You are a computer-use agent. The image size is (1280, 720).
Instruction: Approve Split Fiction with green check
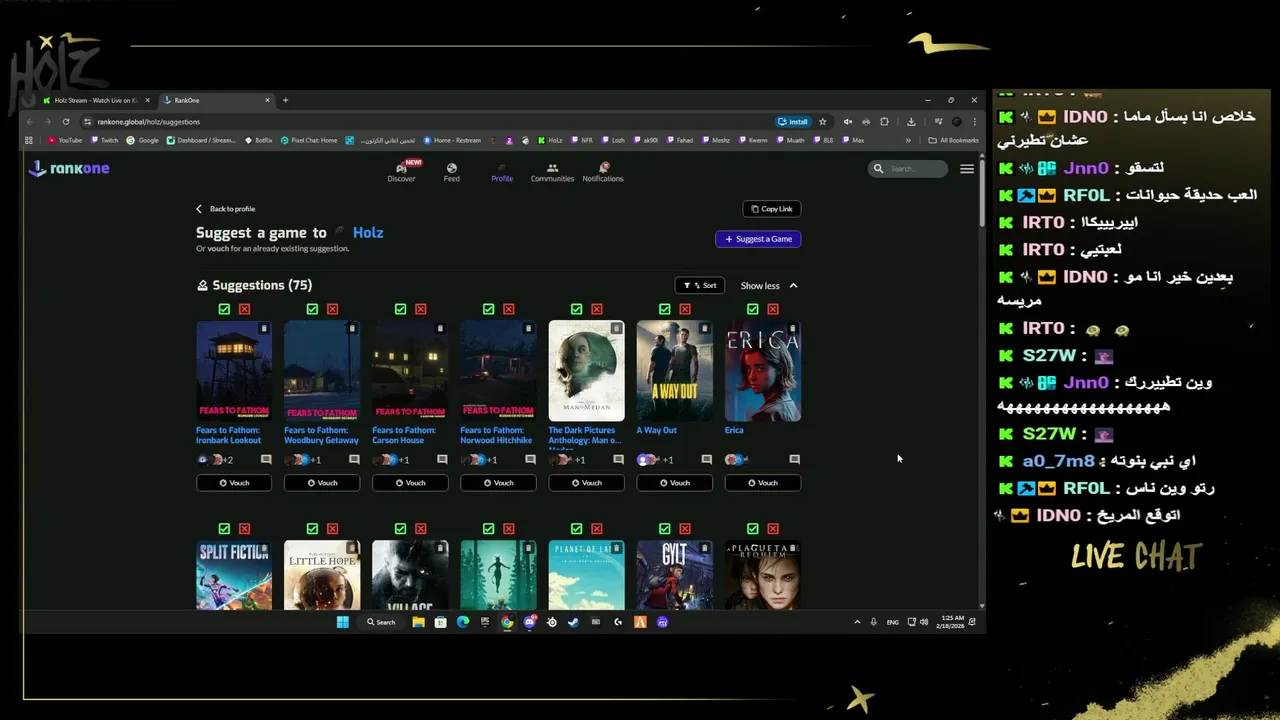224,528
